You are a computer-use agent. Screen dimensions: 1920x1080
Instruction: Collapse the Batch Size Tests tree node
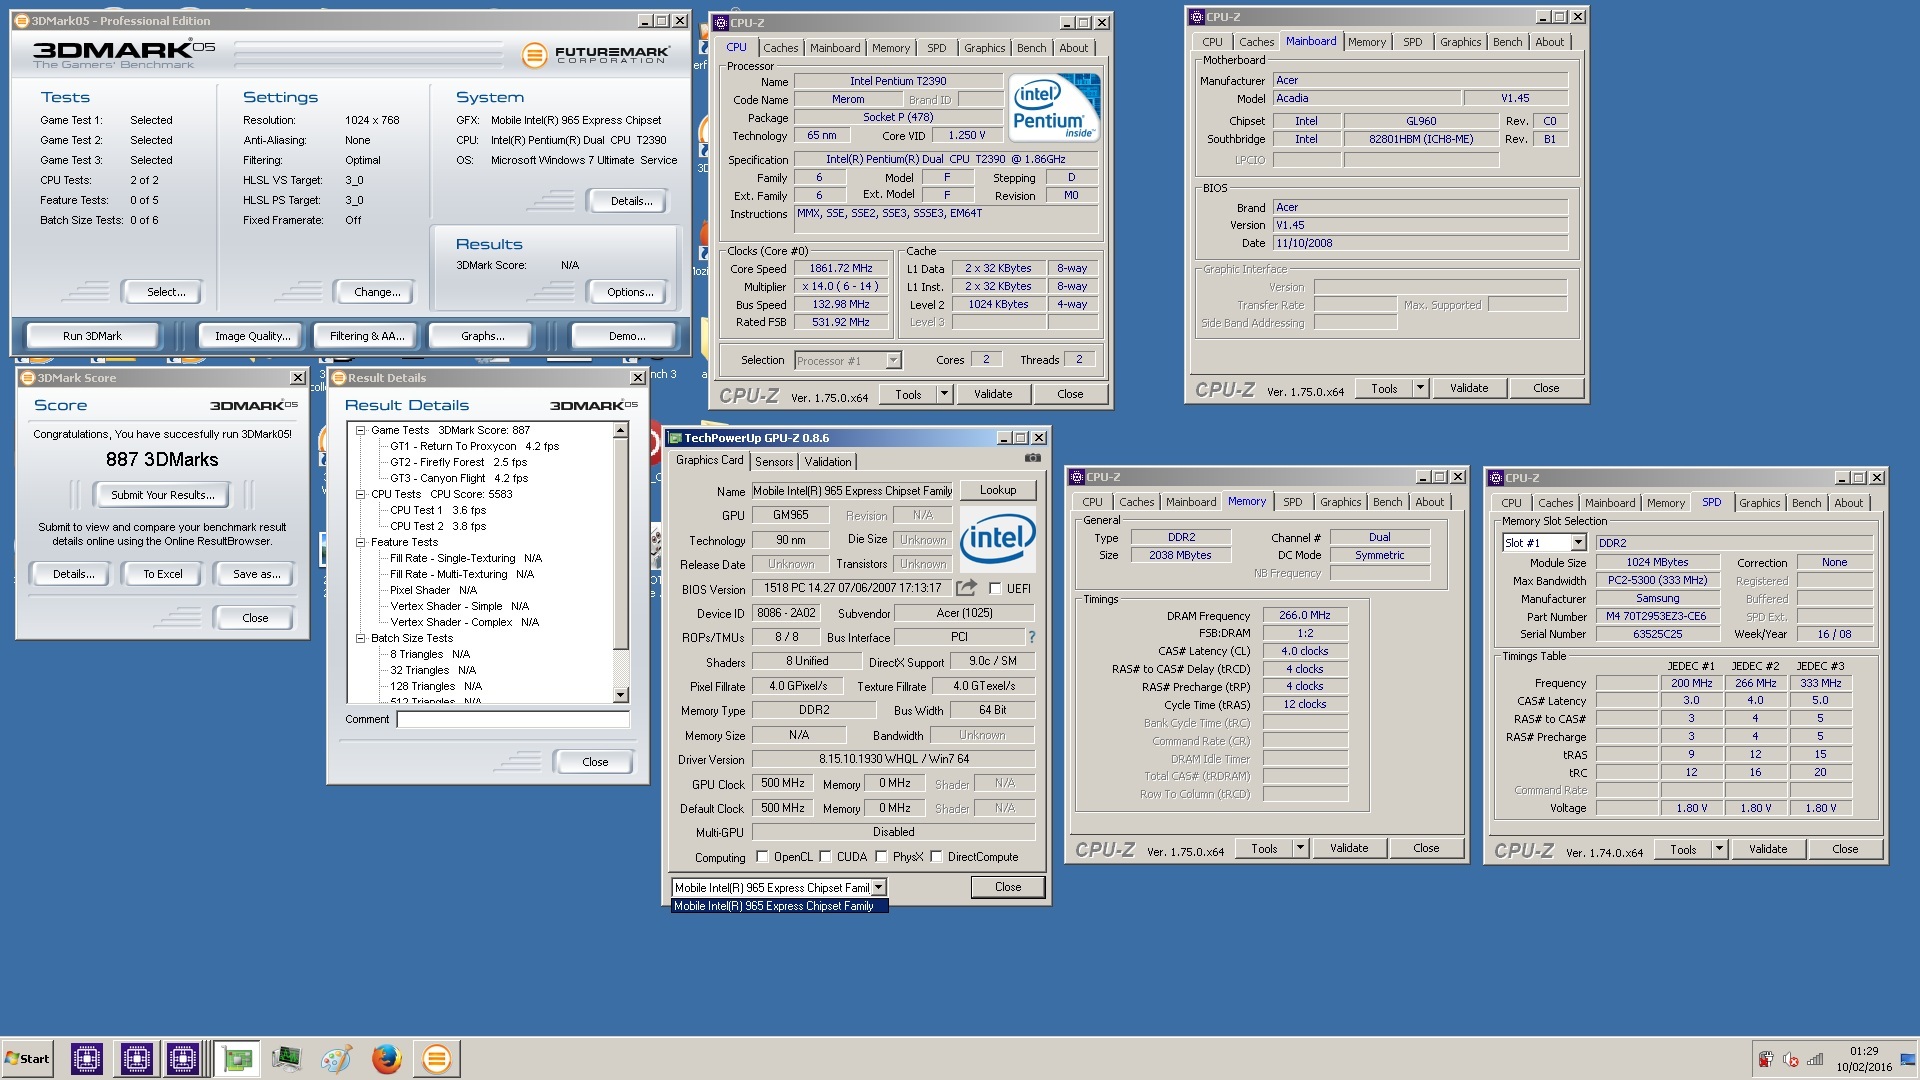point(360,638)
